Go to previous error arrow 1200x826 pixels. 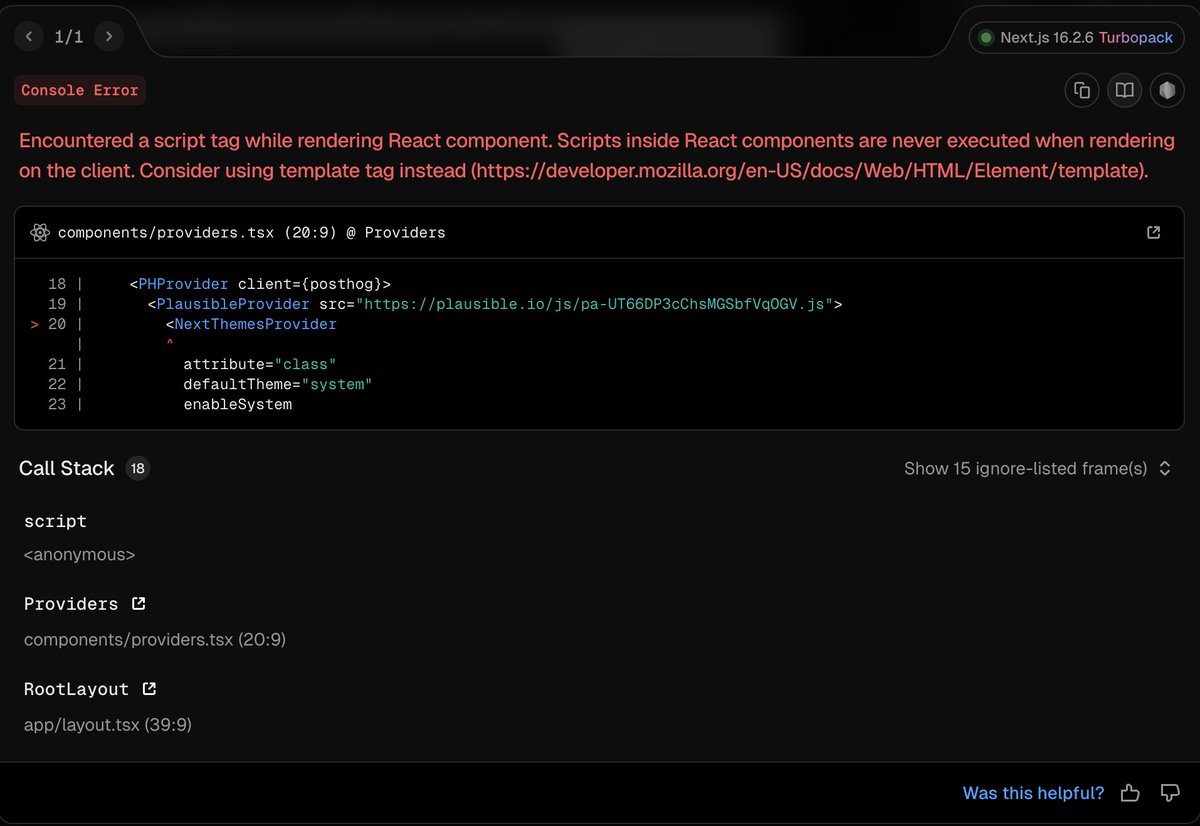(x=29, y=37)
